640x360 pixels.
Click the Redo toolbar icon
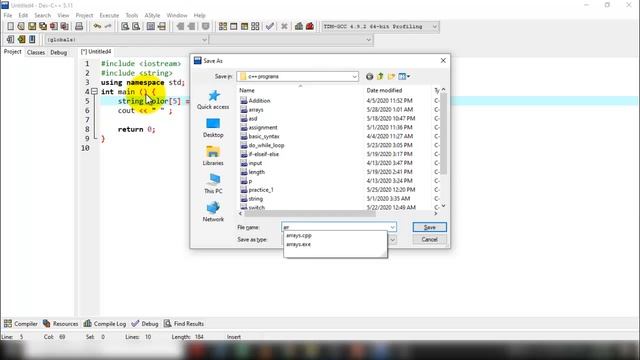click(x=108, y=27)
